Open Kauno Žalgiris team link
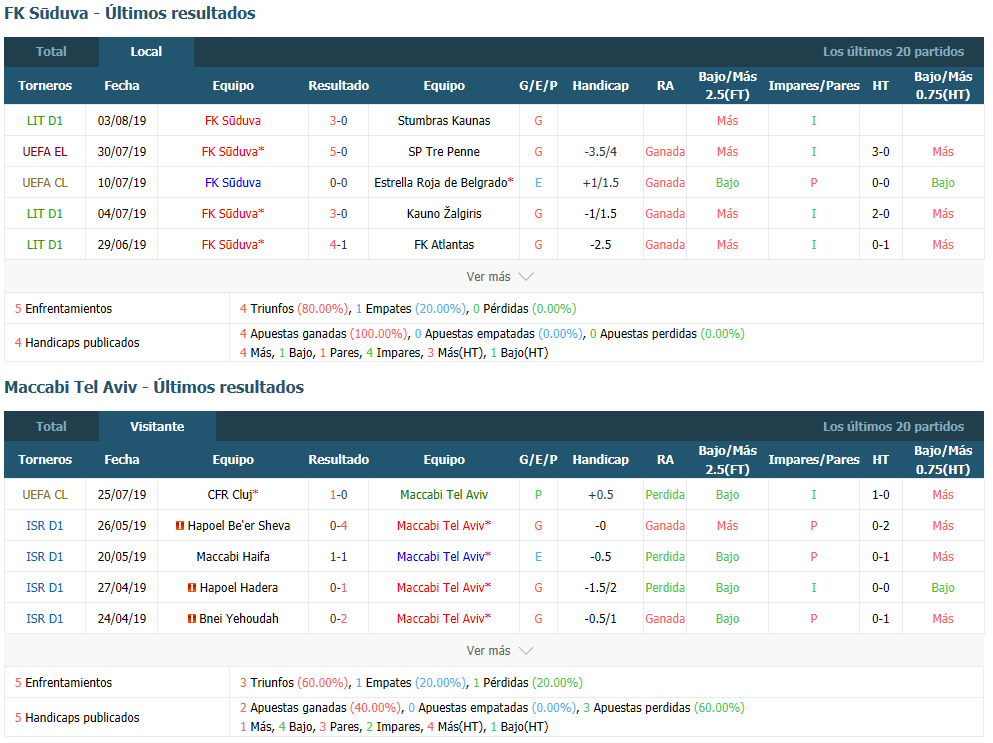This screenshot has width=993, height=743. click(x=444, y=214)
